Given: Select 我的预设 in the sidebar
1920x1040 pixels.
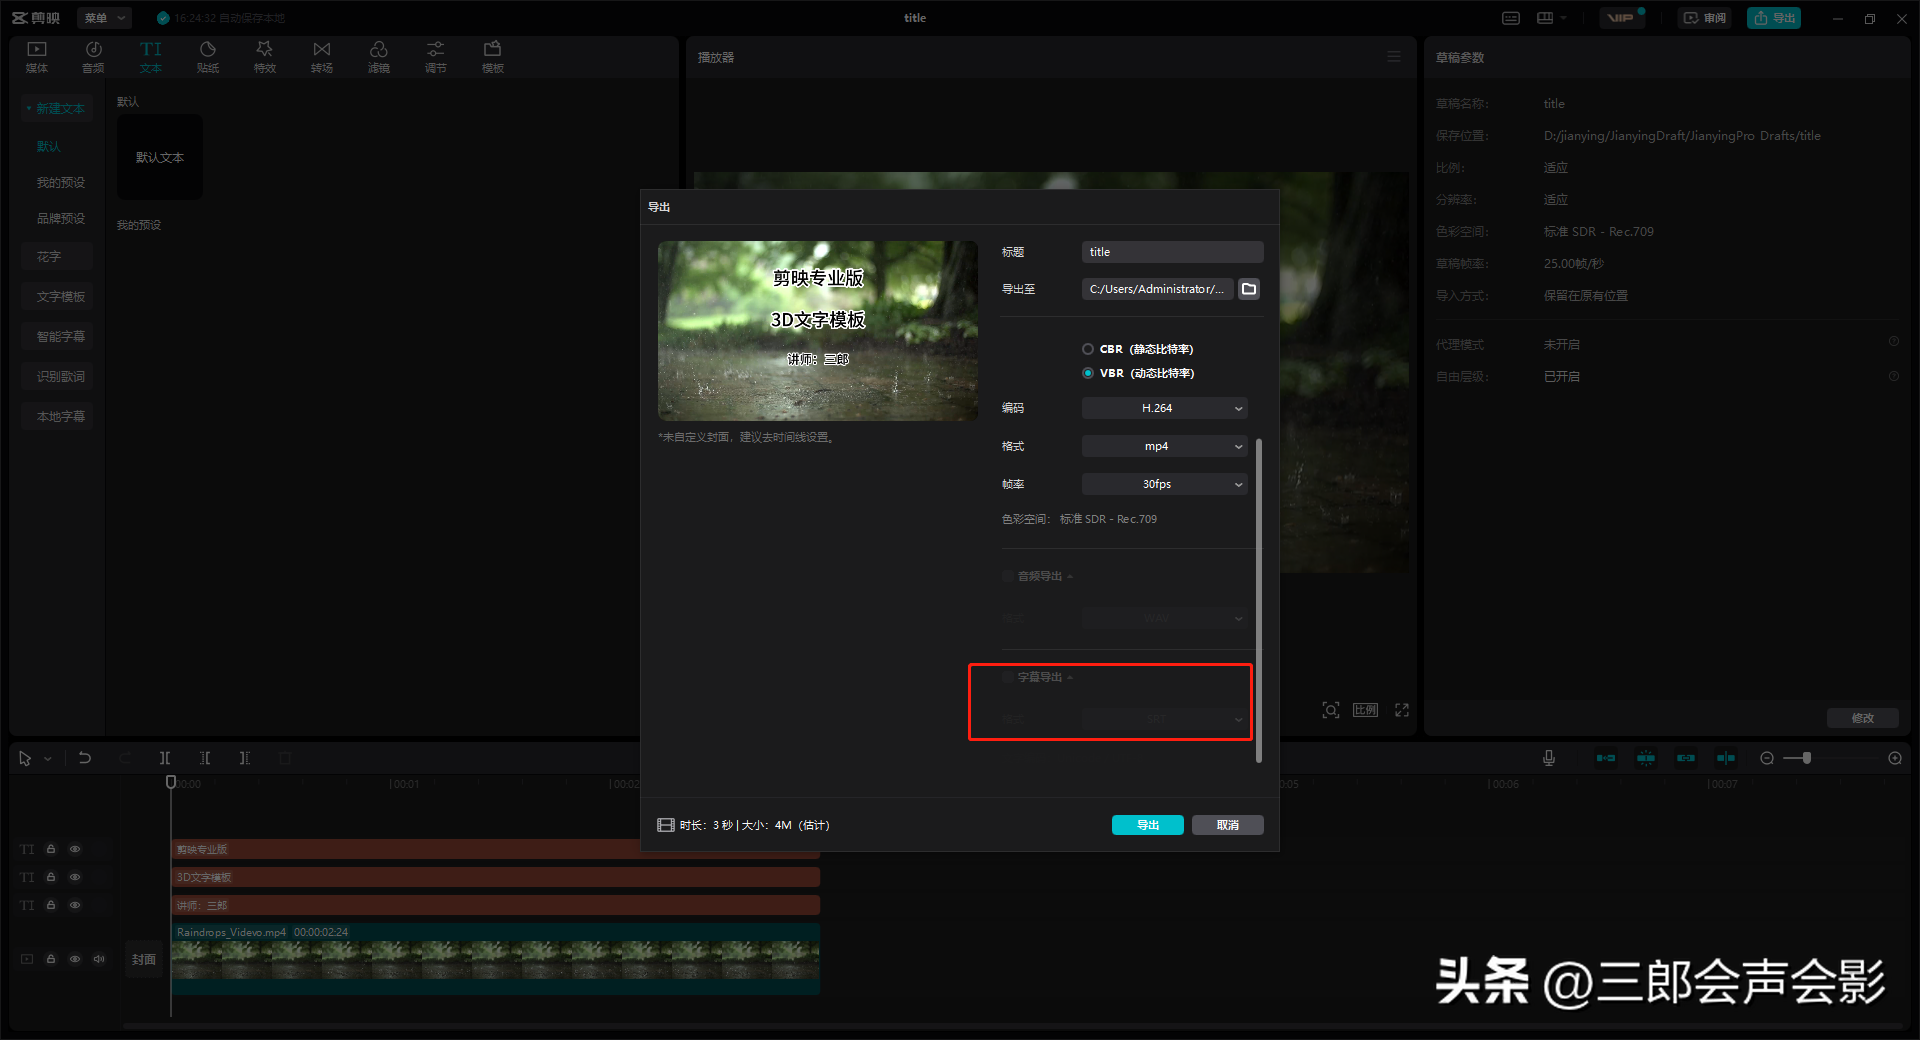Looking at the screenshot, I should tap(61, 182).
